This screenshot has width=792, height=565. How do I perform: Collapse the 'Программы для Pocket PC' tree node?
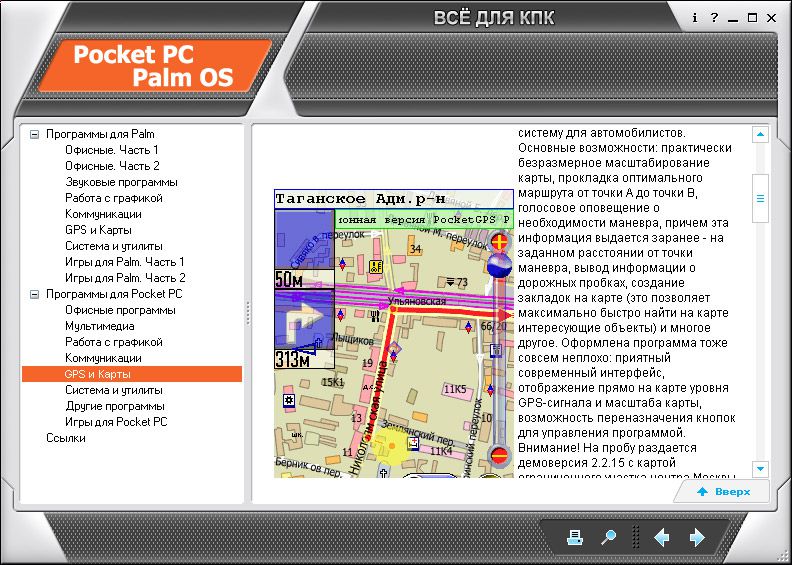pyautogui.click(x=34, y=294)
